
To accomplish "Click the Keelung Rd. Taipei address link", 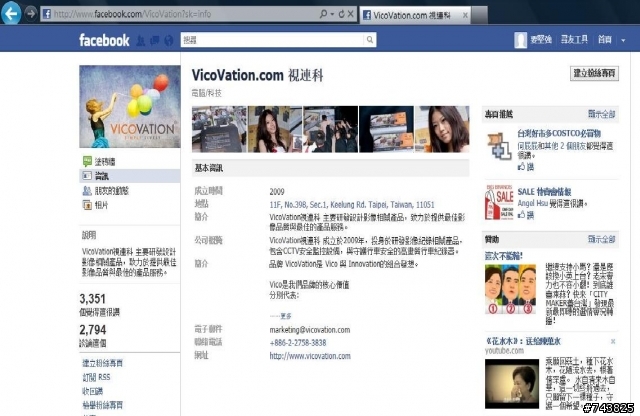I will click(352, 204).
